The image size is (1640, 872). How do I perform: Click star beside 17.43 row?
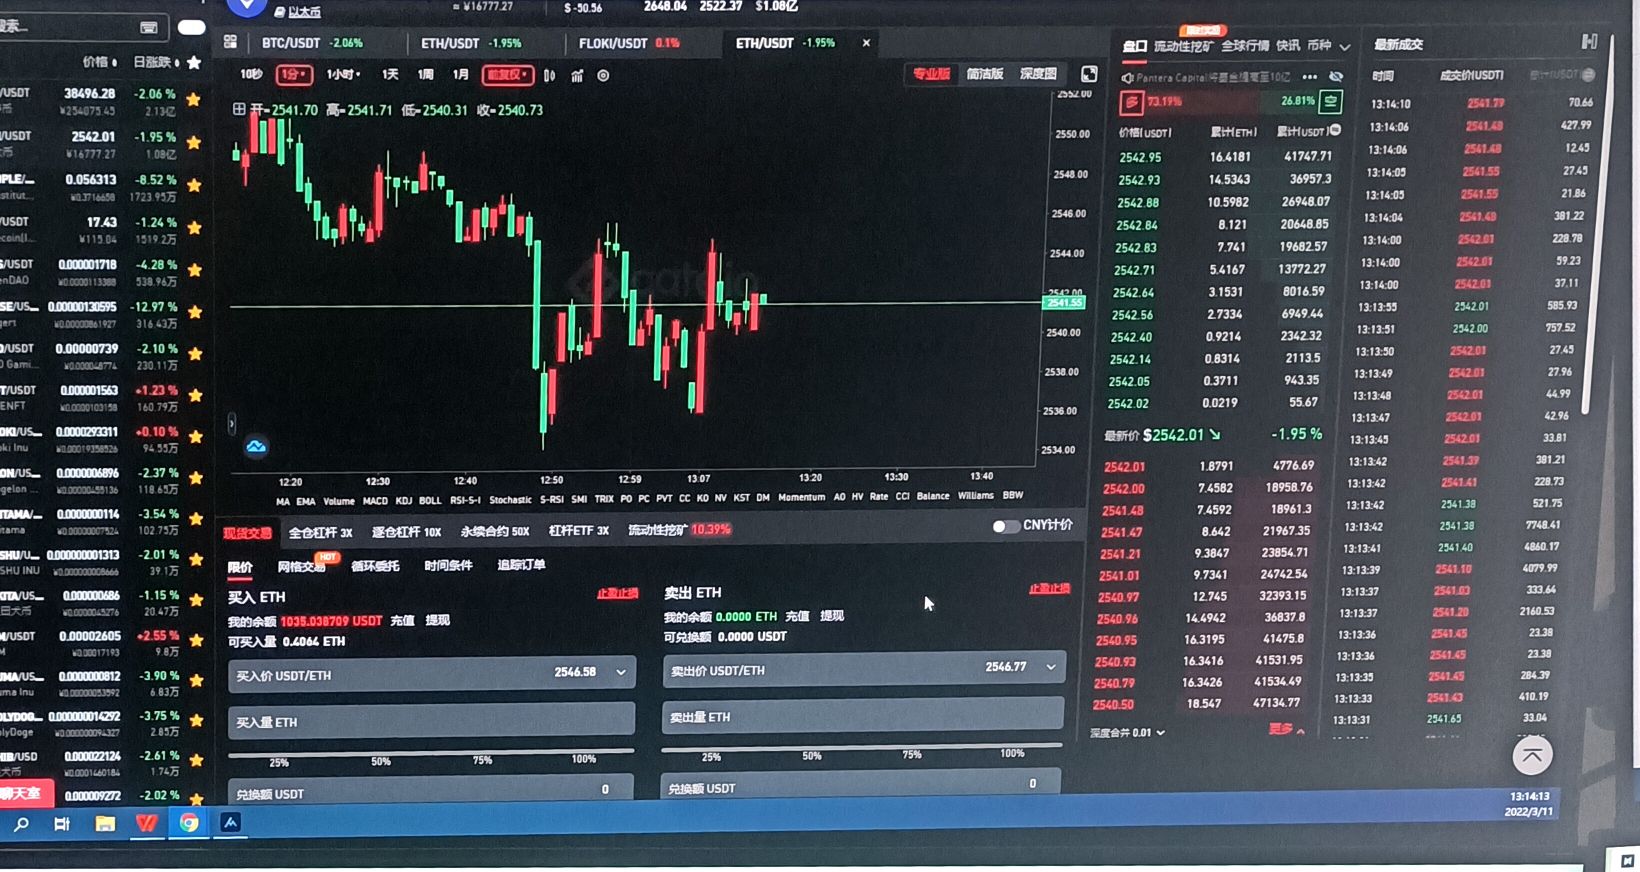tap(194, 227)
